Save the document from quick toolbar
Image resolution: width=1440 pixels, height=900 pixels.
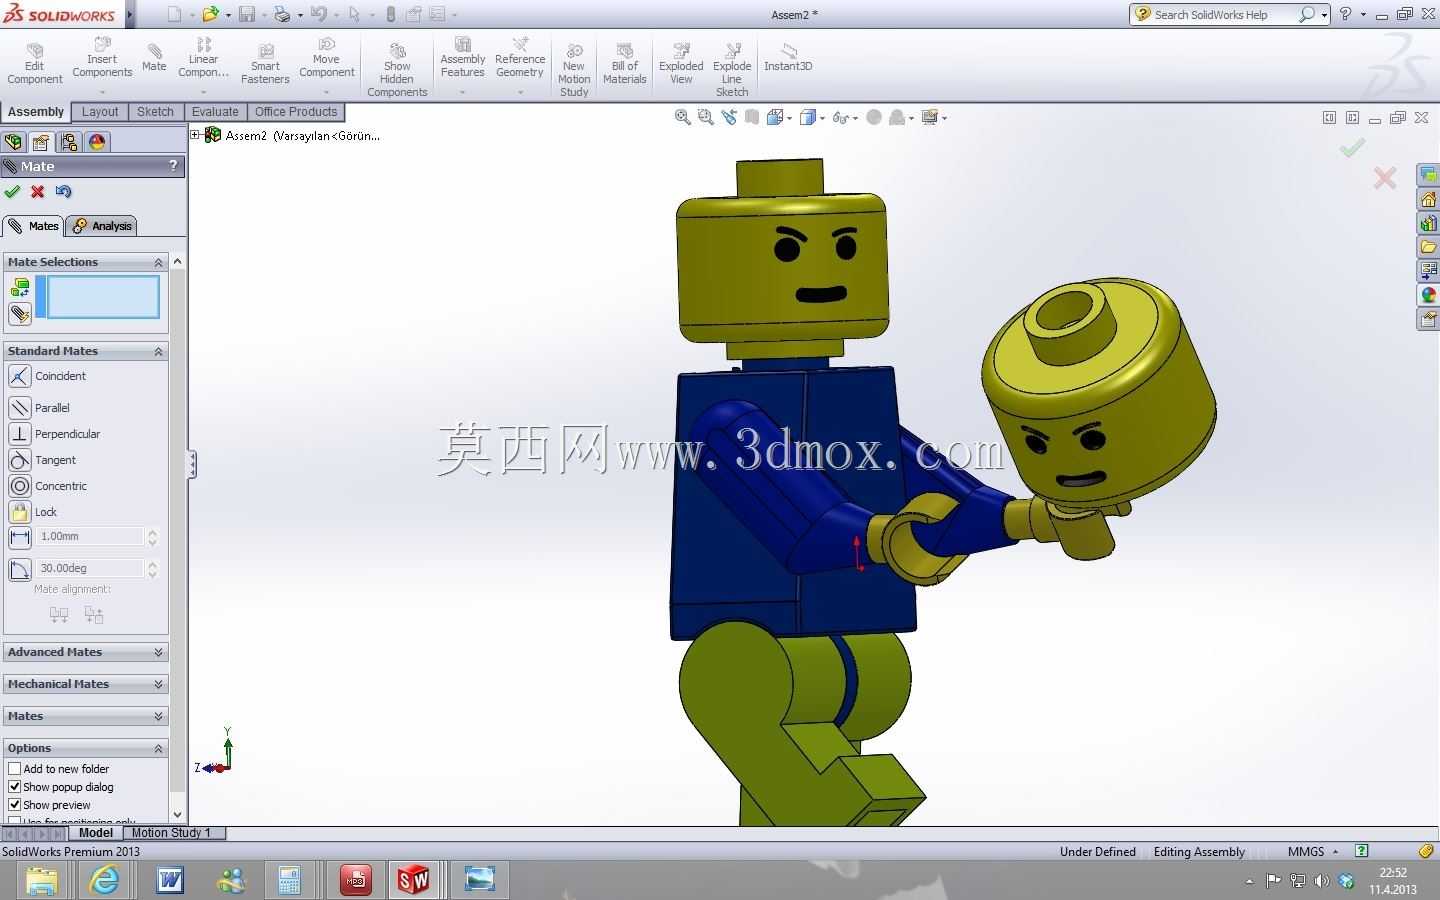pos(246,14)
